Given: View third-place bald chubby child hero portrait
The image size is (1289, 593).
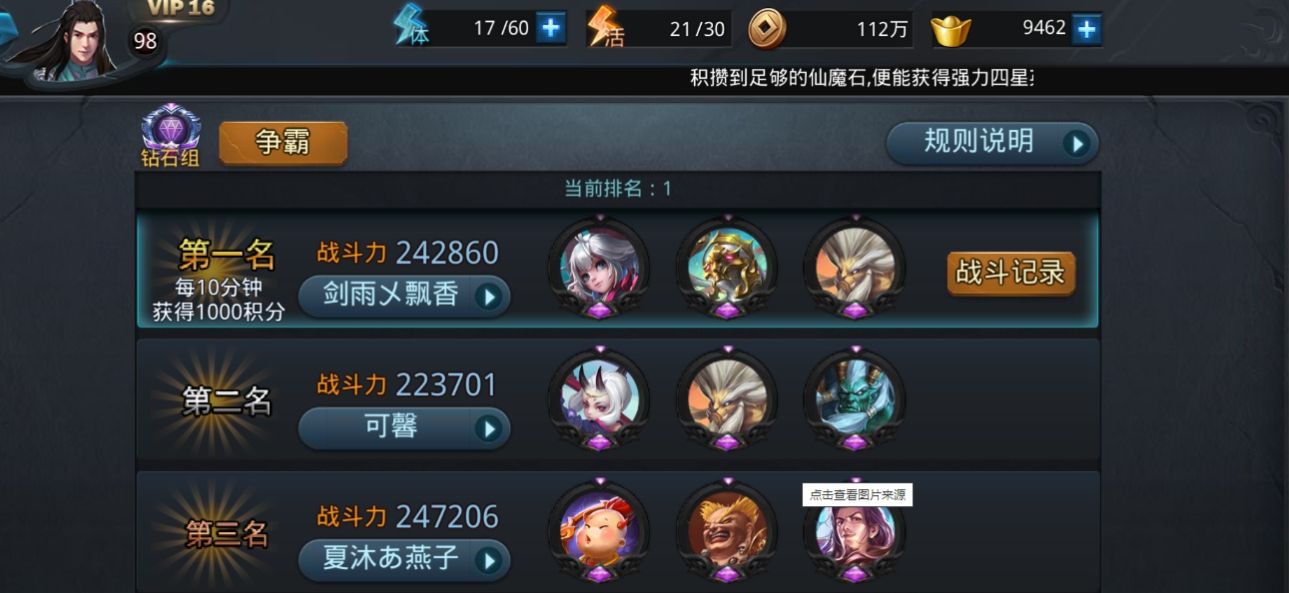Looking at the screenshot, I should point(599,531).
